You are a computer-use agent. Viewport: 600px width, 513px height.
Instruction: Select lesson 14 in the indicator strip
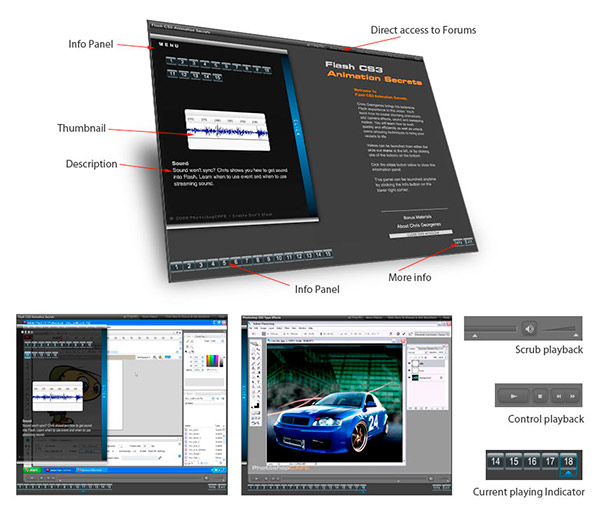495,462
